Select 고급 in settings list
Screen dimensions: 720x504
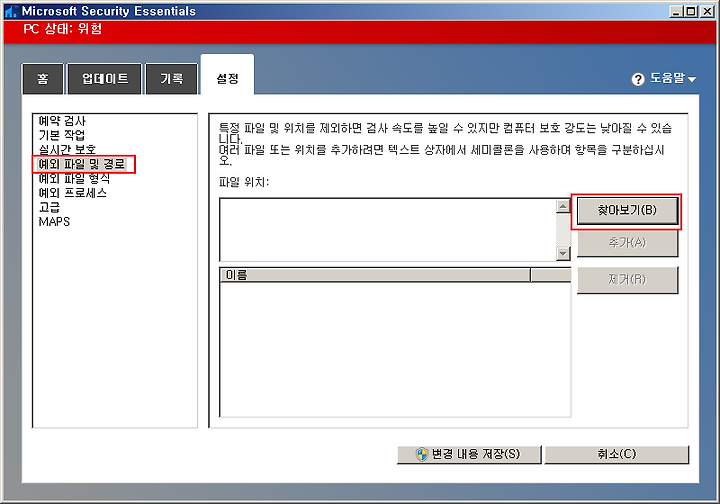click(x=49, y=207)
